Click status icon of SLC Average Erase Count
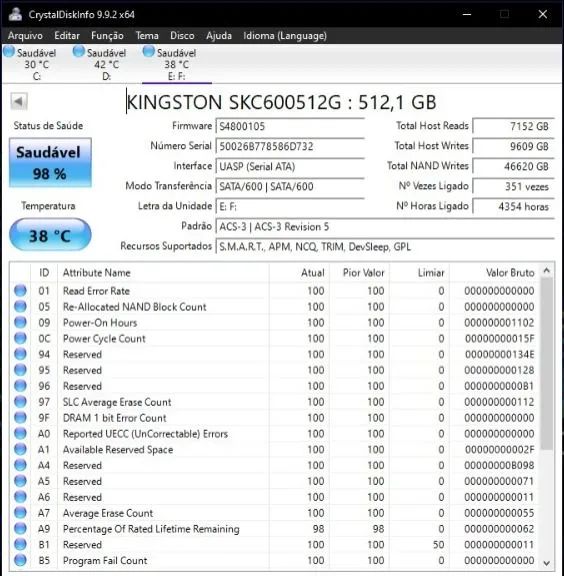564x576 pixels. (20, 402)
